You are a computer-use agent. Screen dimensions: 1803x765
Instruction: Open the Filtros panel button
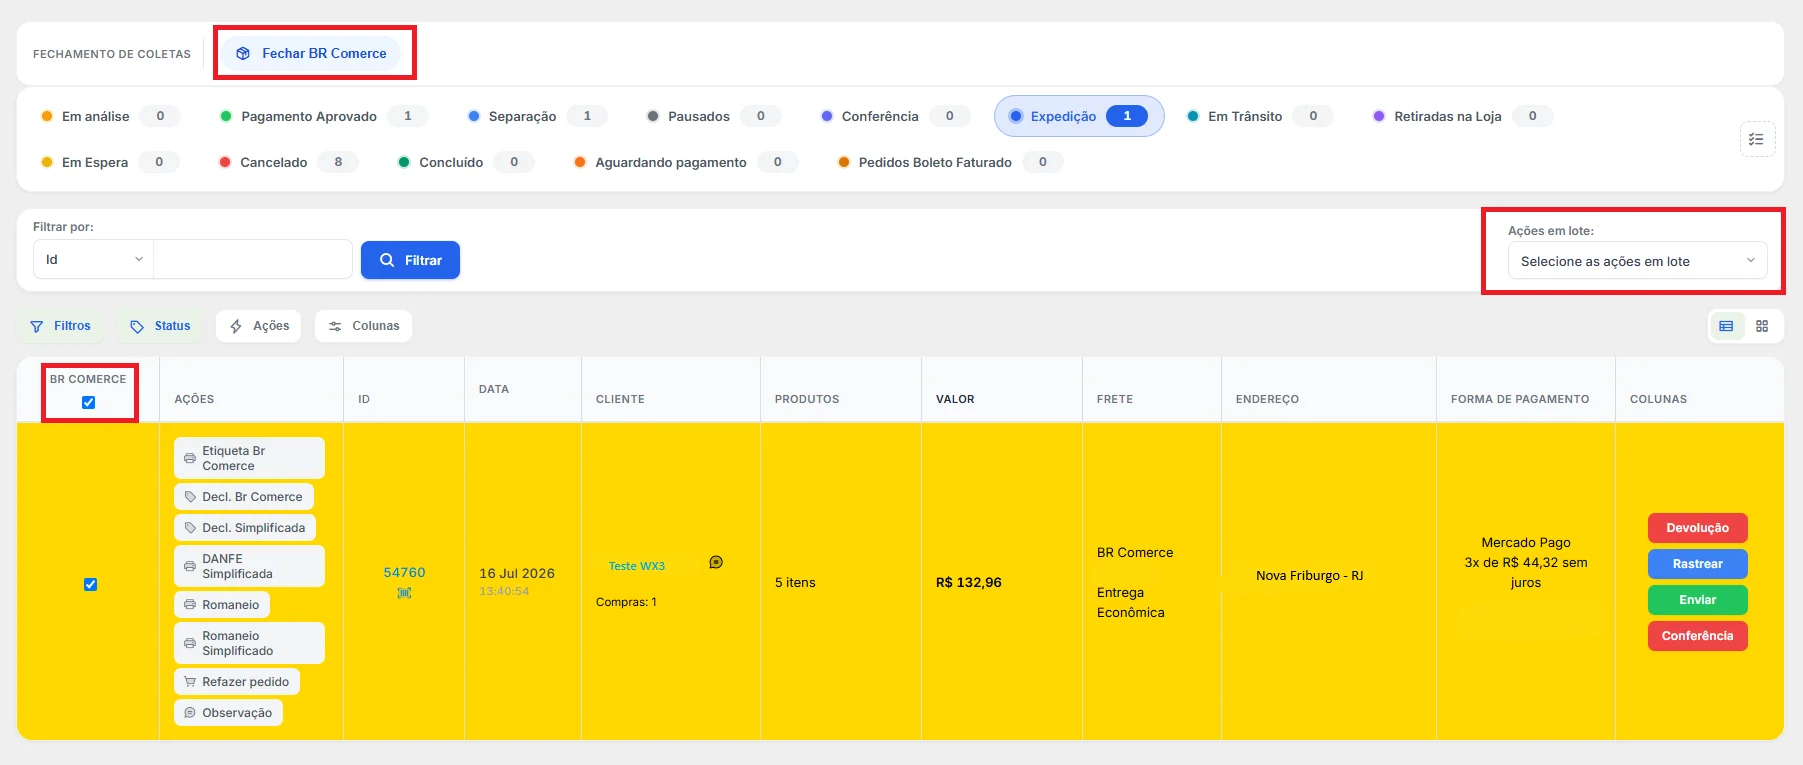[x=60, y=326]
